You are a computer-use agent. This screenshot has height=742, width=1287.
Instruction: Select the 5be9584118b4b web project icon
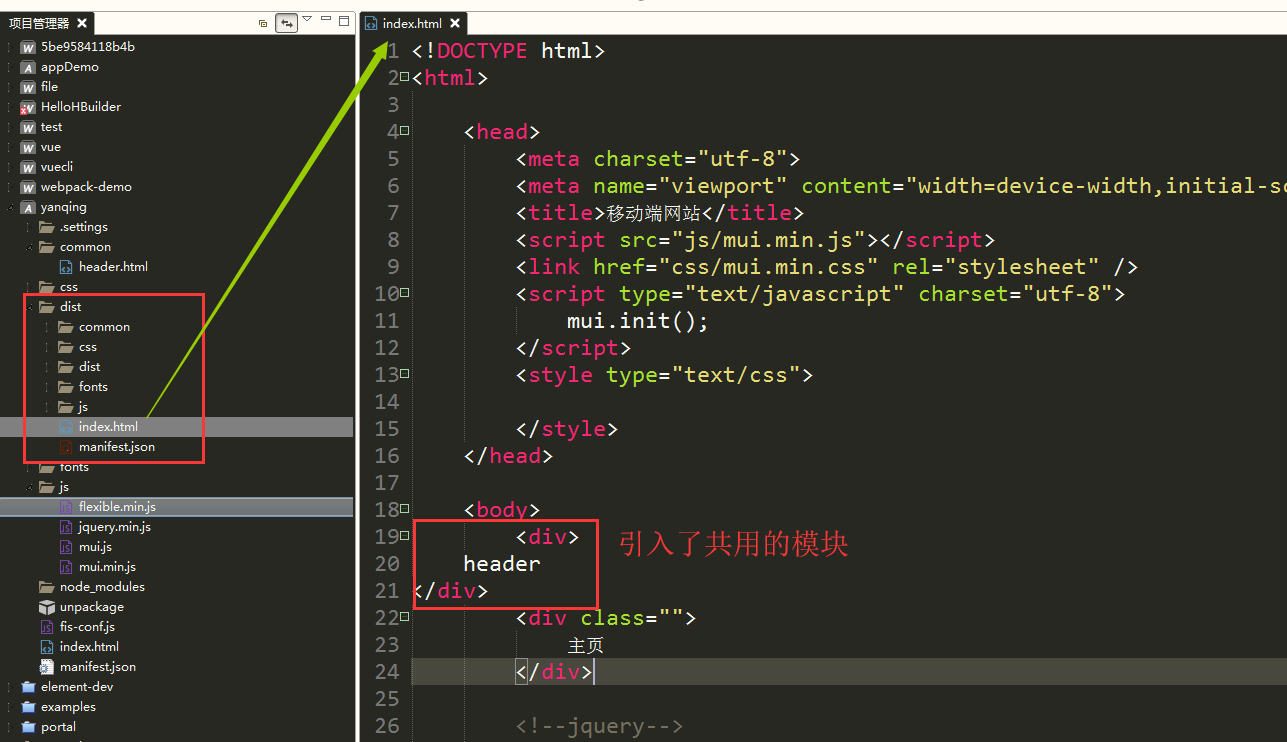pyautogui.click(x=28, y=47)
